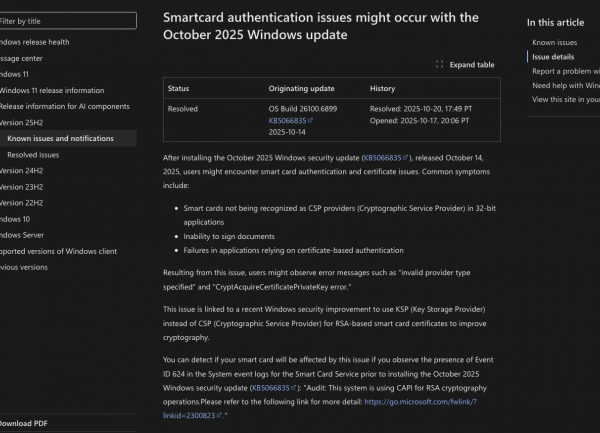This screenshot has width=600, height=433.
Task: Open Release information for AI components
Action: pos(64,106)
